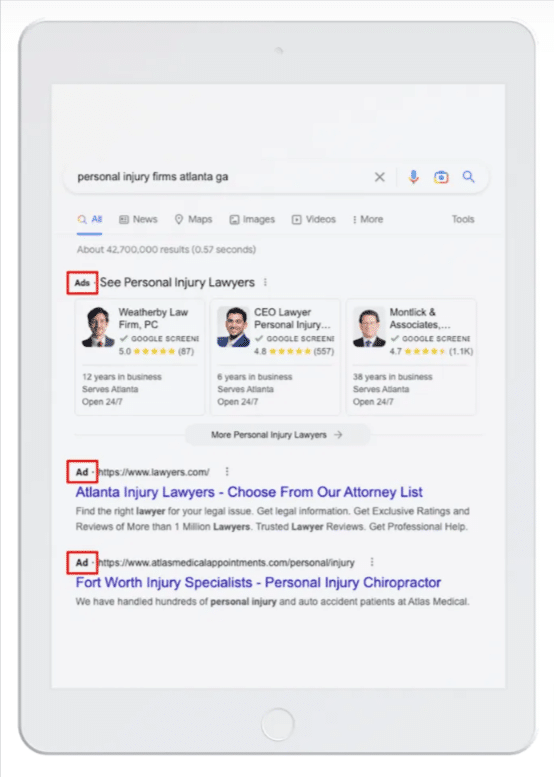Click '12 years in business' text
Image resolution: width=554 pixels, height=777 pixels.
pos(122,377)
